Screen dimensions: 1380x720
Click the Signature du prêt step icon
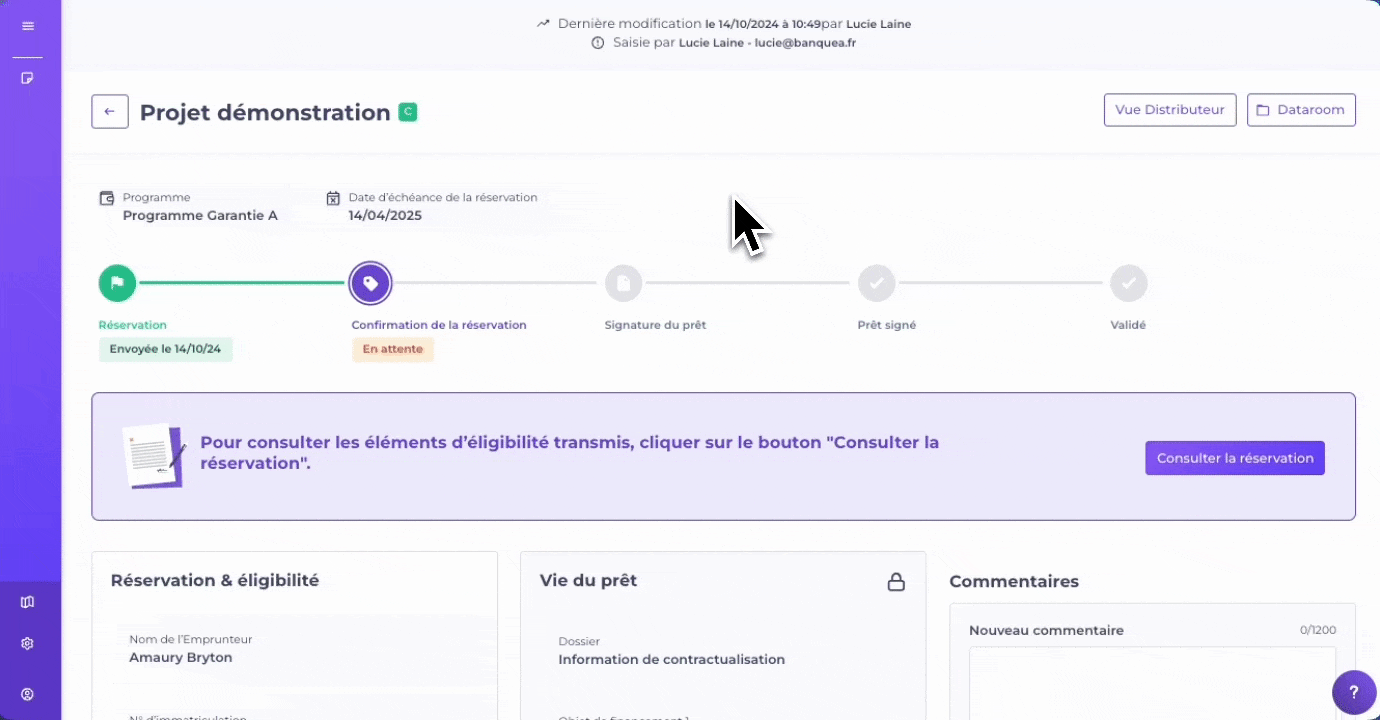(623, 283)
